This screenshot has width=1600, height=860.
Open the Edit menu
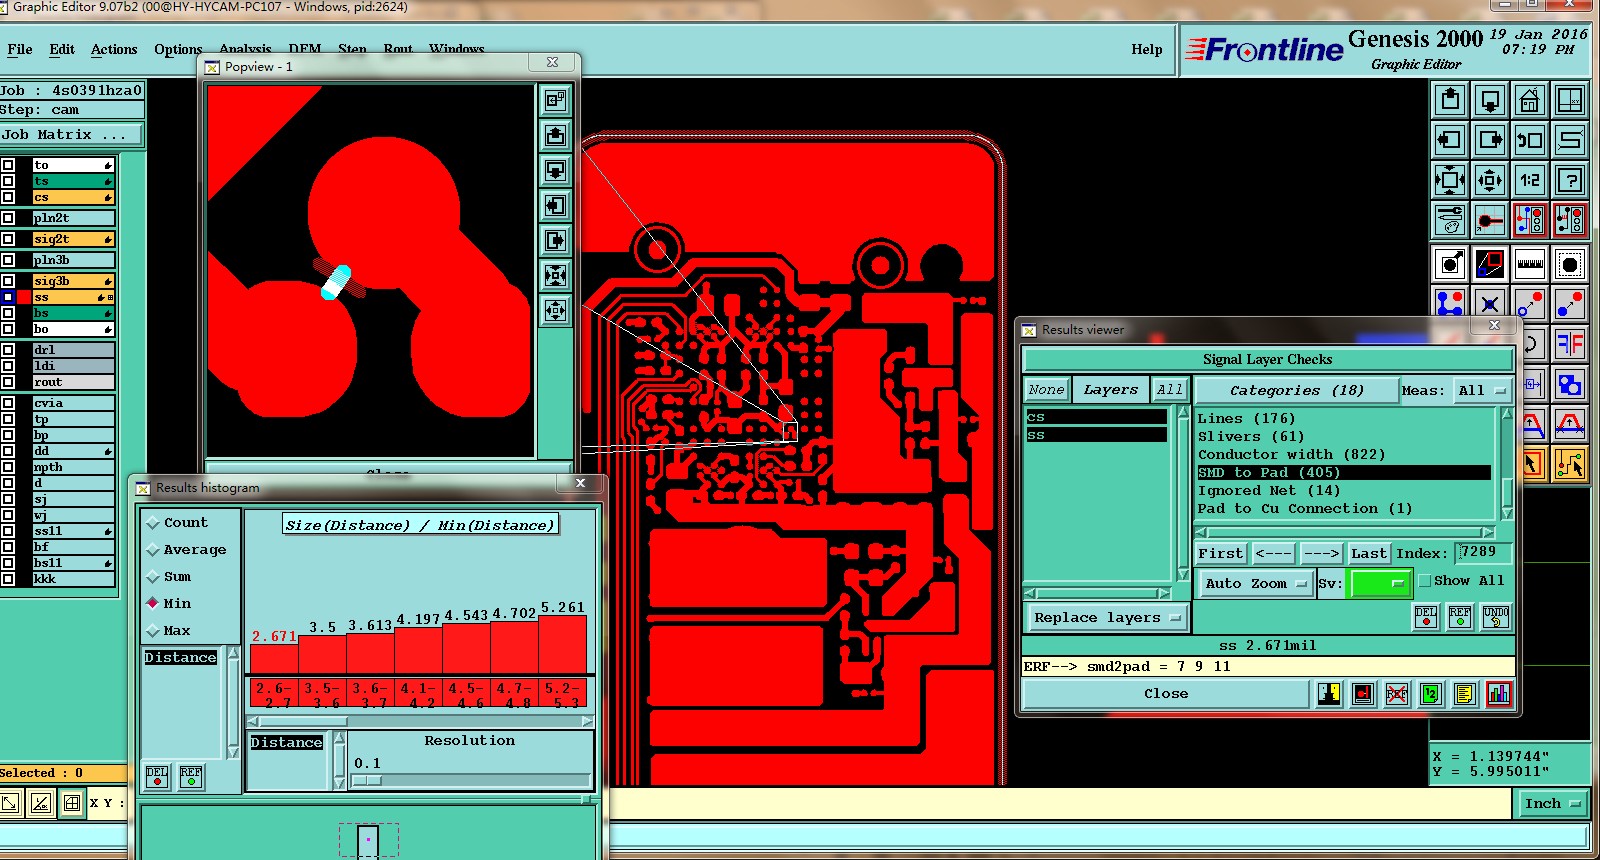(x=62, y=49)
